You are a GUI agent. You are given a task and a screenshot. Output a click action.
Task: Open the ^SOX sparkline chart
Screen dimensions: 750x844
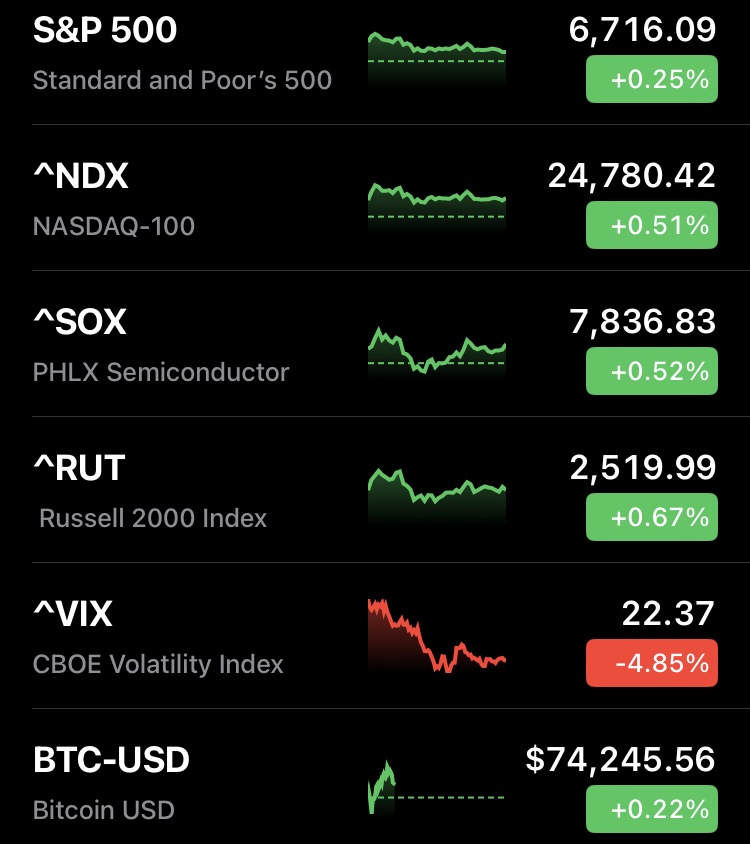coord(437,352)
